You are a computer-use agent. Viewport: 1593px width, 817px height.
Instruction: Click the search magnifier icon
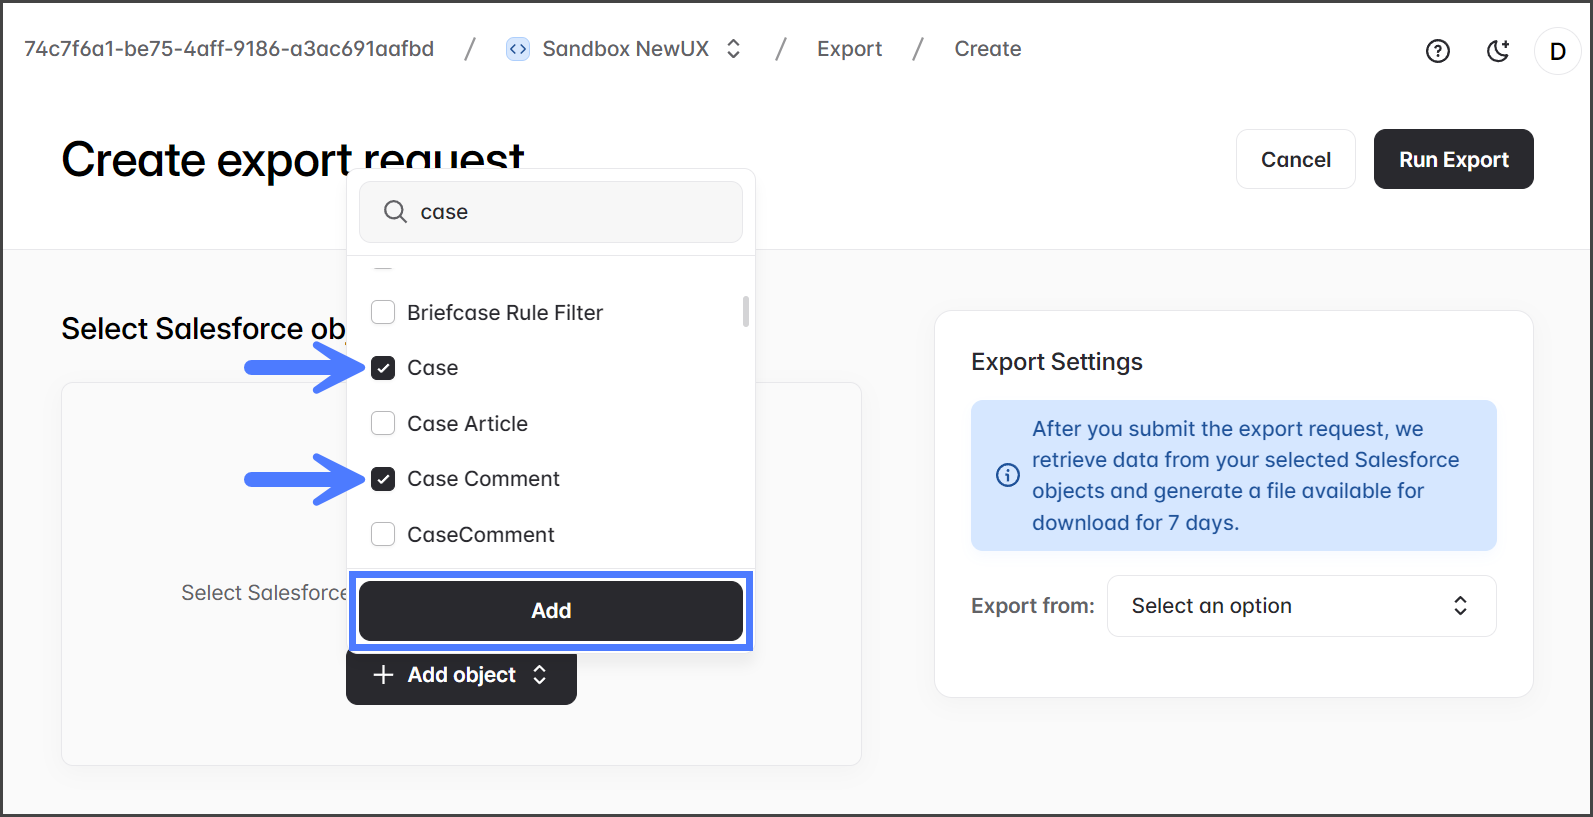[395, 212]
